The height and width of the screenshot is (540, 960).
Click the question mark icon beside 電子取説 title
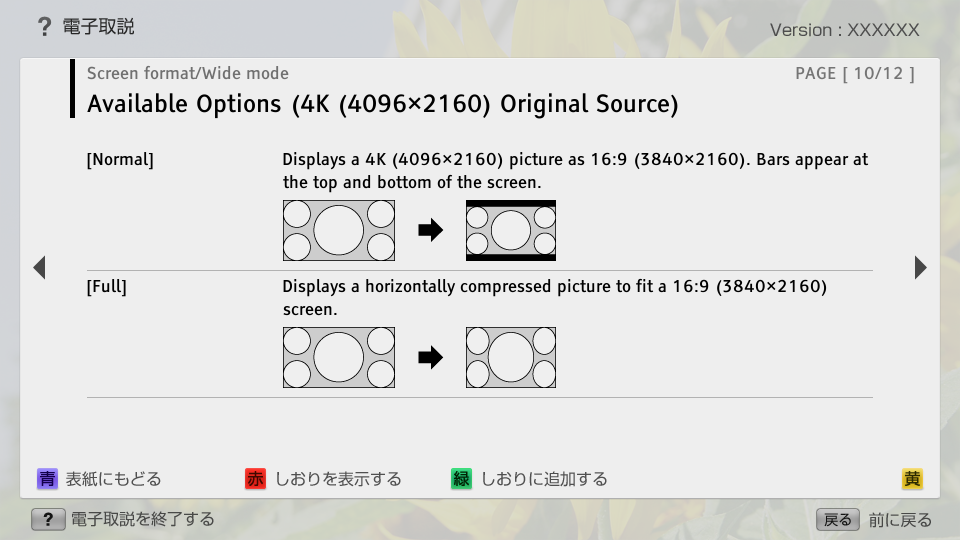tap(44, 27)
